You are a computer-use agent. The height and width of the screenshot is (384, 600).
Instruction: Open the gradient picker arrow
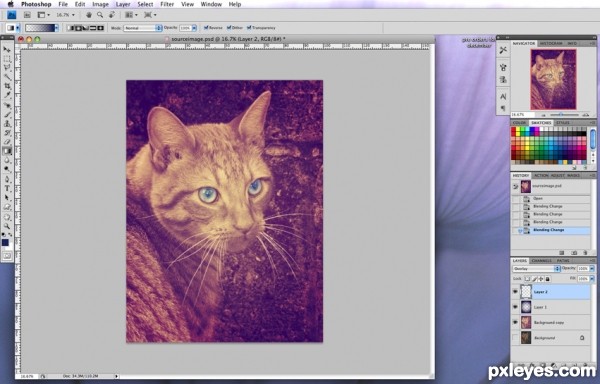tap(57, 28)
